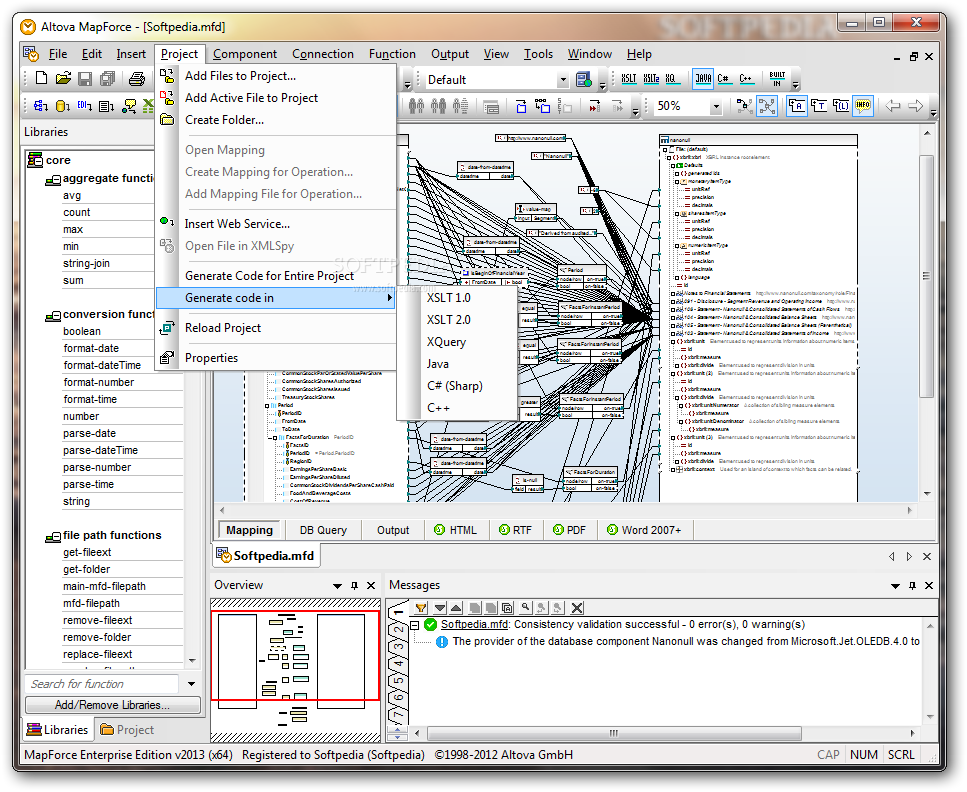967x792 pixels.
Task: Open Softpedia.mfd document tab
Action: click(266, 556)
